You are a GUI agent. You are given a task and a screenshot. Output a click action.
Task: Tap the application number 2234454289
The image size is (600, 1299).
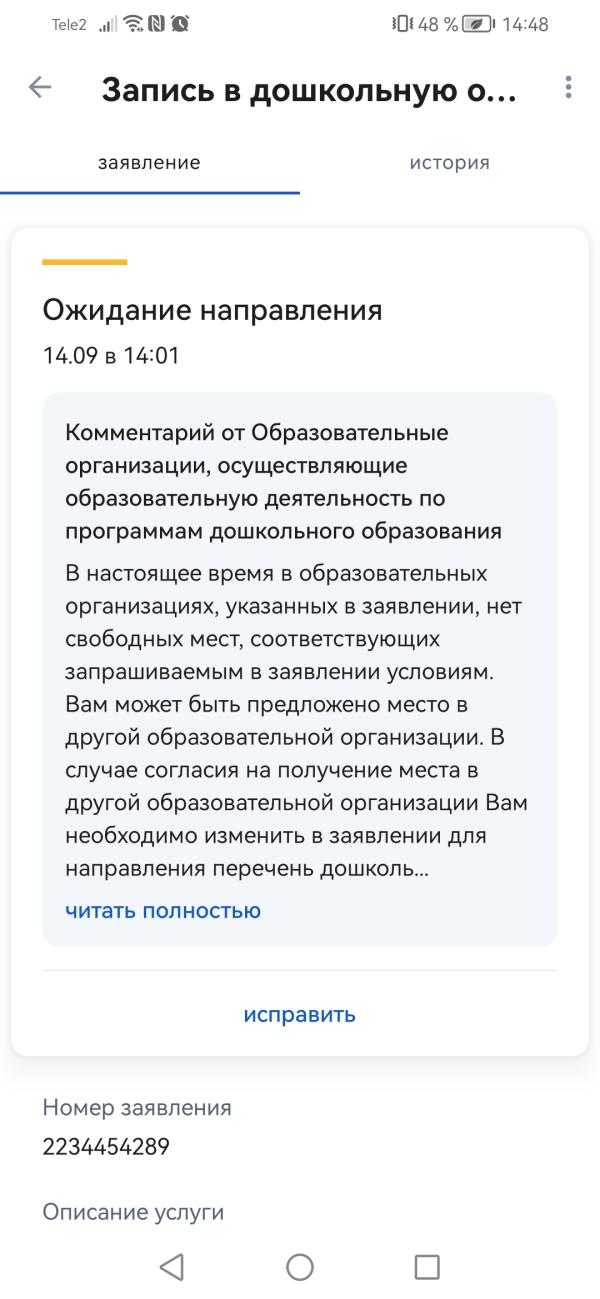pos(106,1148)
